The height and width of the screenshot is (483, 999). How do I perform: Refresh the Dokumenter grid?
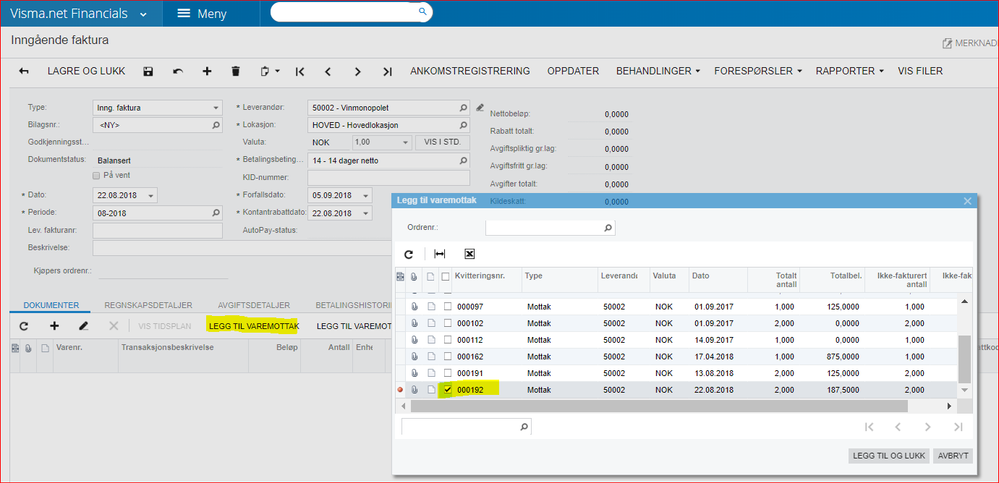click(x=24, y=326)
